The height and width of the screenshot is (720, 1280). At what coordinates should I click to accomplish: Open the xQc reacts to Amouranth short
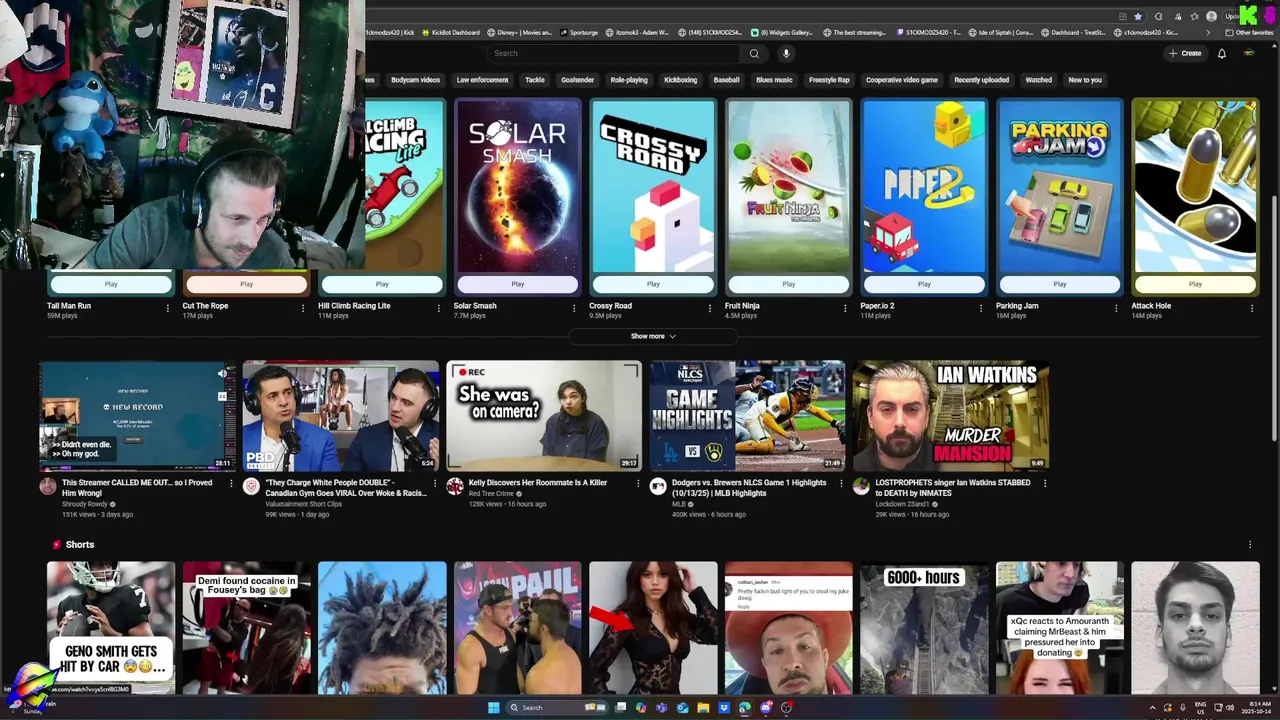tap(1060, 627)
